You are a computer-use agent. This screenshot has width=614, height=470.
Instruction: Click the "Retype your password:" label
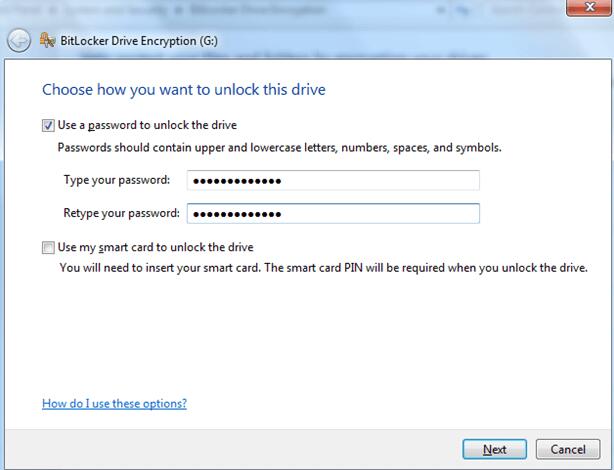[x=122, y=213]
